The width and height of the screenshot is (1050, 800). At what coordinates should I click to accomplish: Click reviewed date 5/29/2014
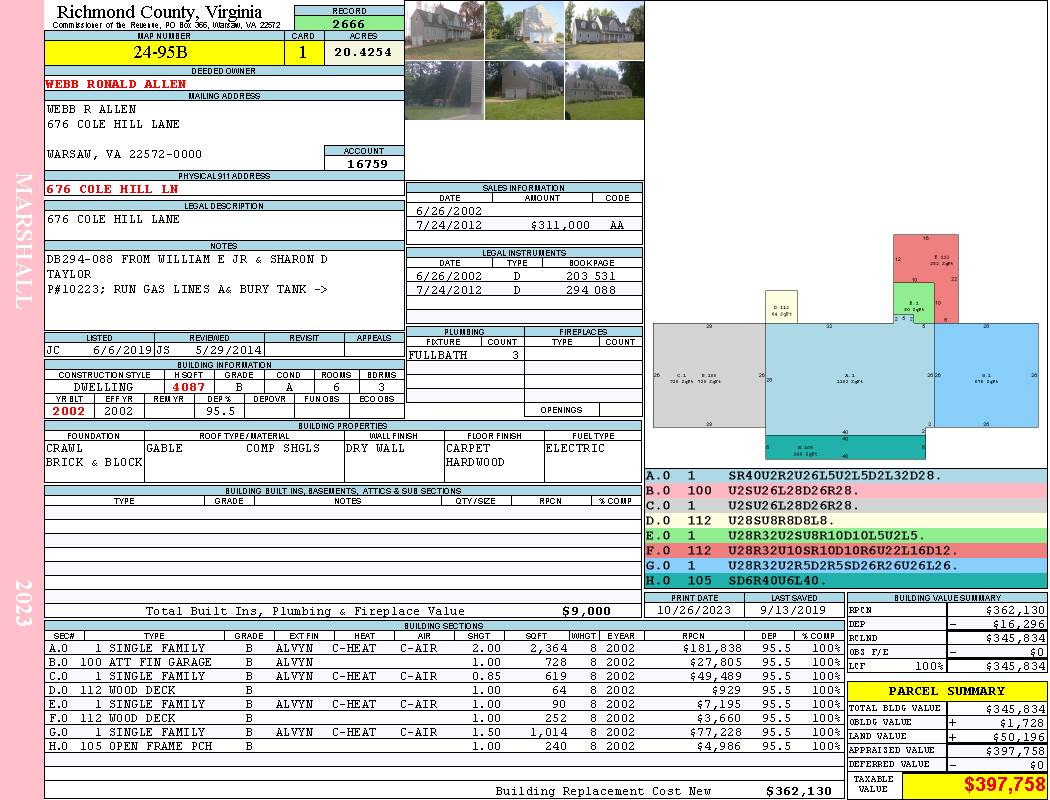(228, 349)
